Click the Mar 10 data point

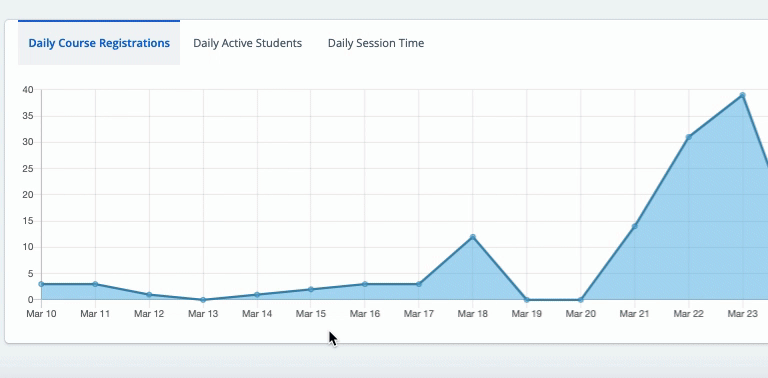(41, 284)
